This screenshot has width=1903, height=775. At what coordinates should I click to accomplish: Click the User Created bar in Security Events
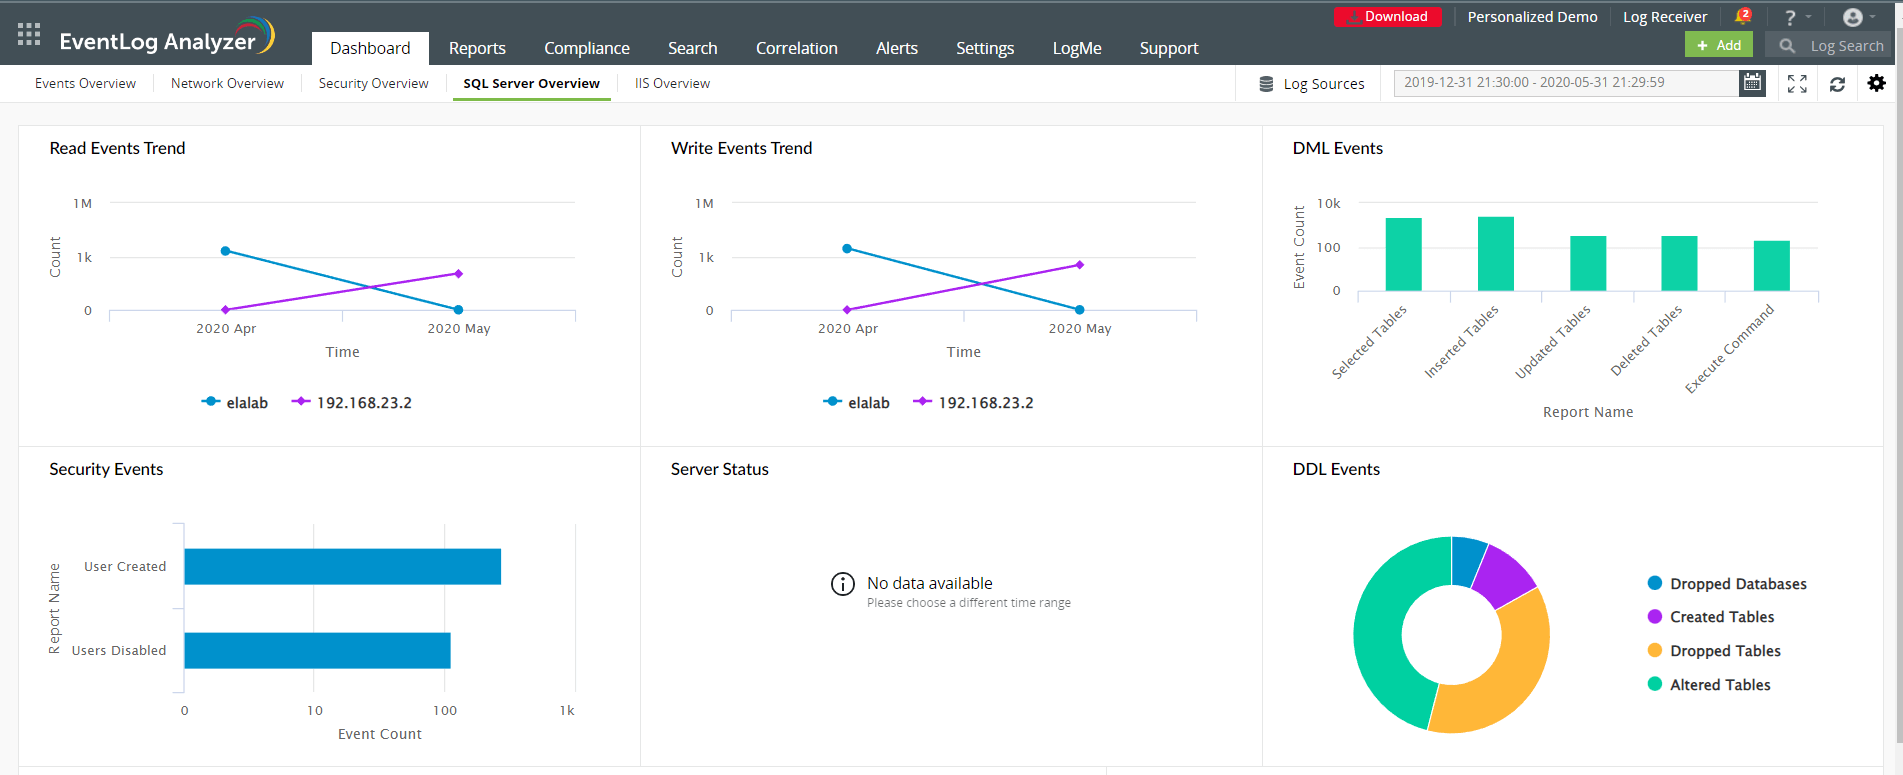click(342, 567)
